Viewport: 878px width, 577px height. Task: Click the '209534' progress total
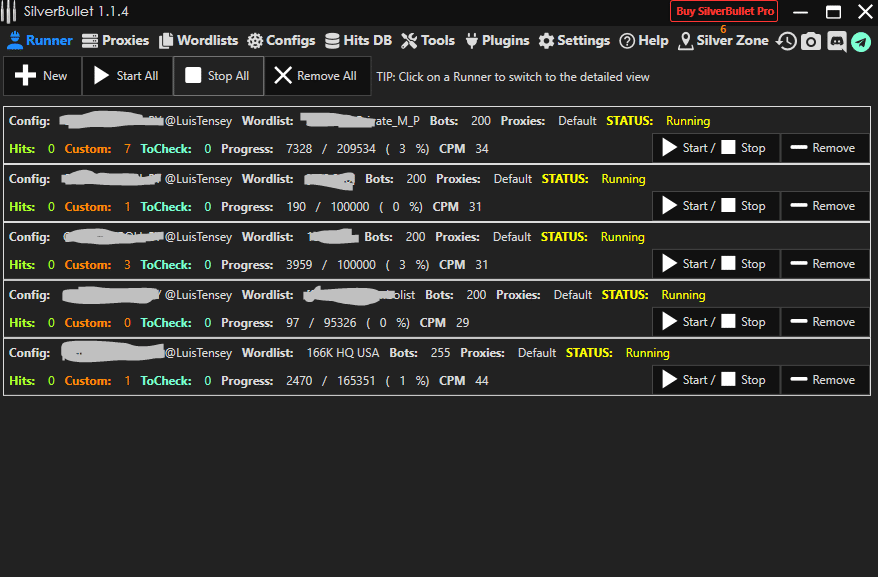click(x=356, y=149)
